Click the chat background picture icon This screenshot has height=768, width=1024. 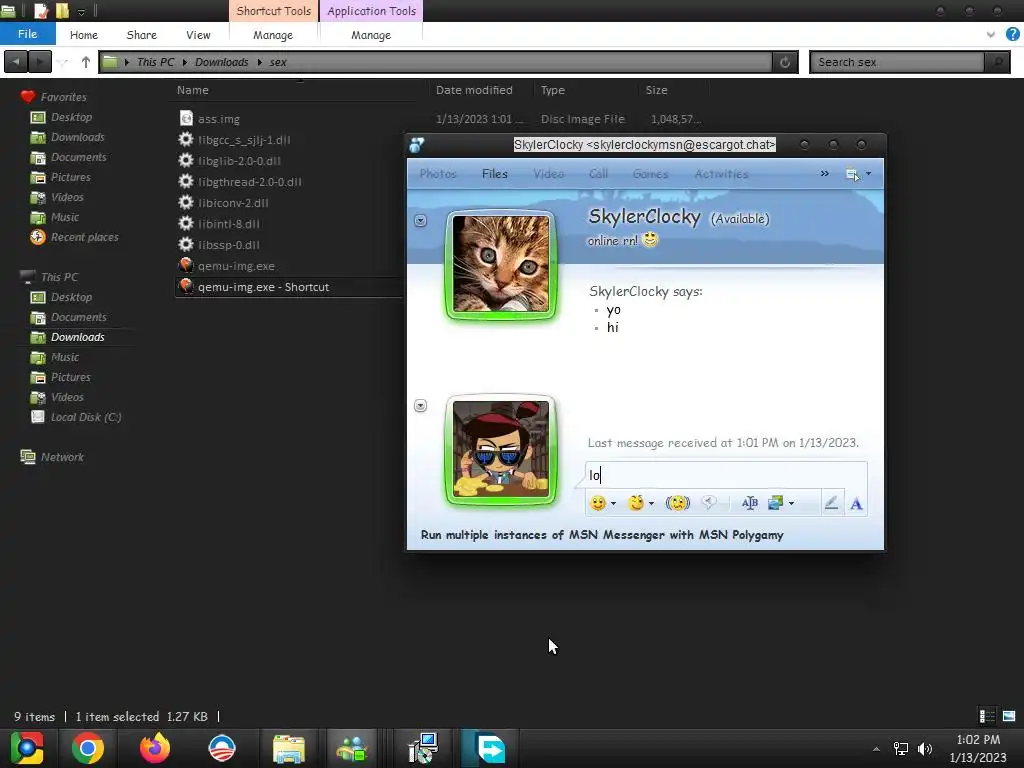point(775,503)
